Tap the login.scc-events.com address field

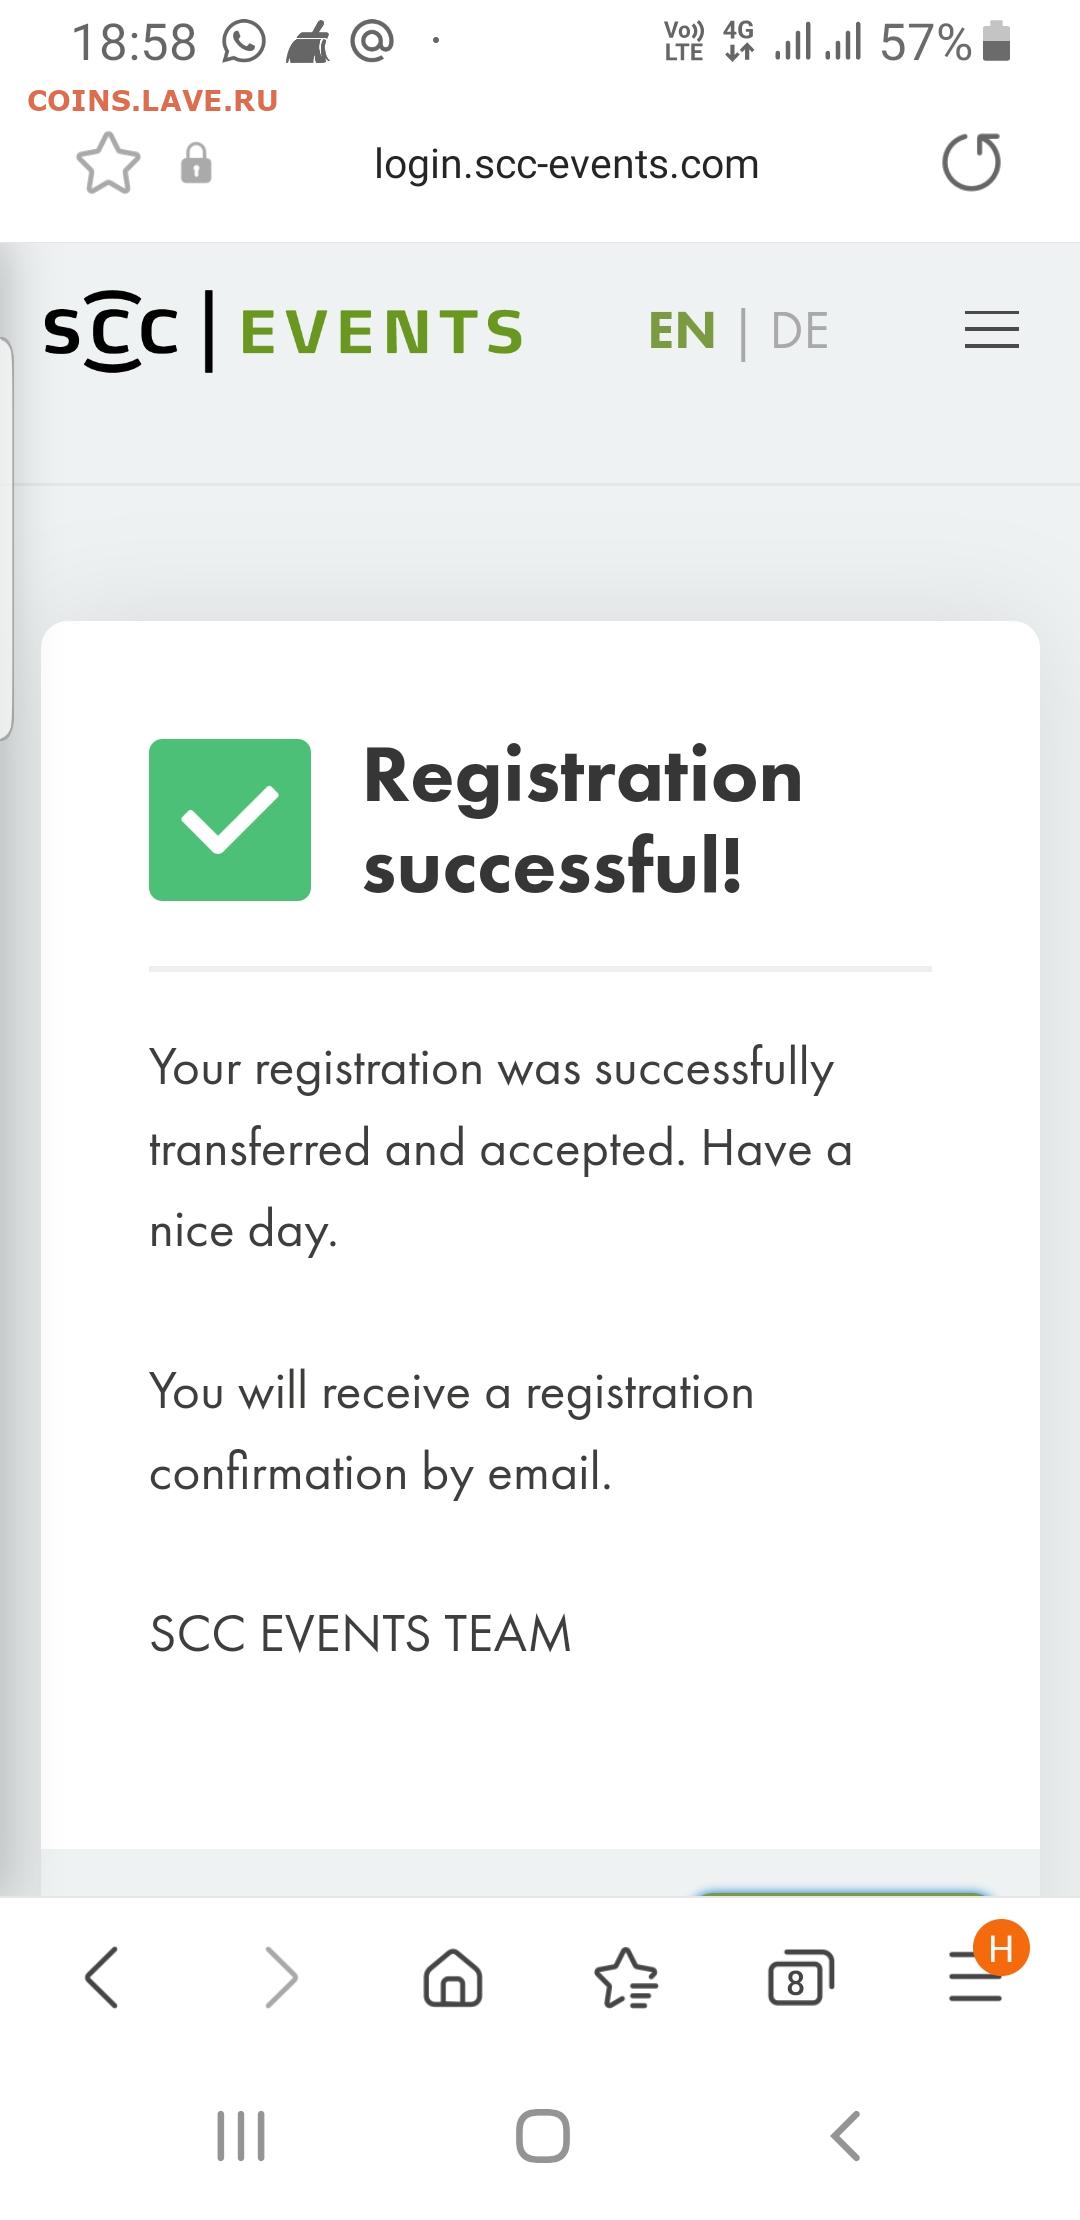(567, 164)
